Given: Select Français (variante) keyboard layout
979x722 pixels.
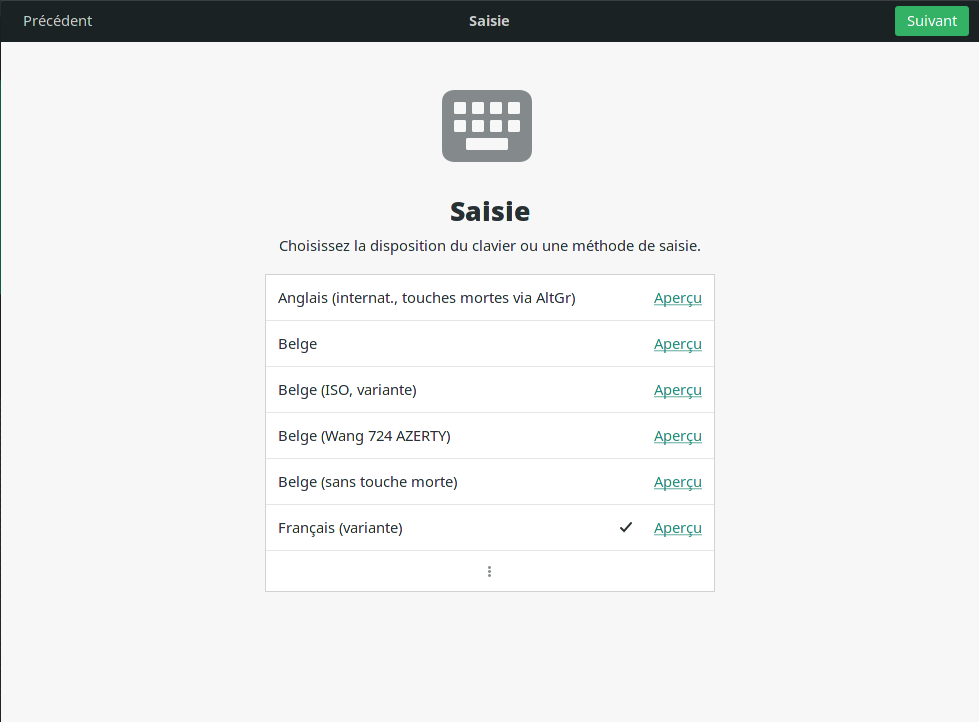Looking at the screenshot, I should [x=340, y=528].
